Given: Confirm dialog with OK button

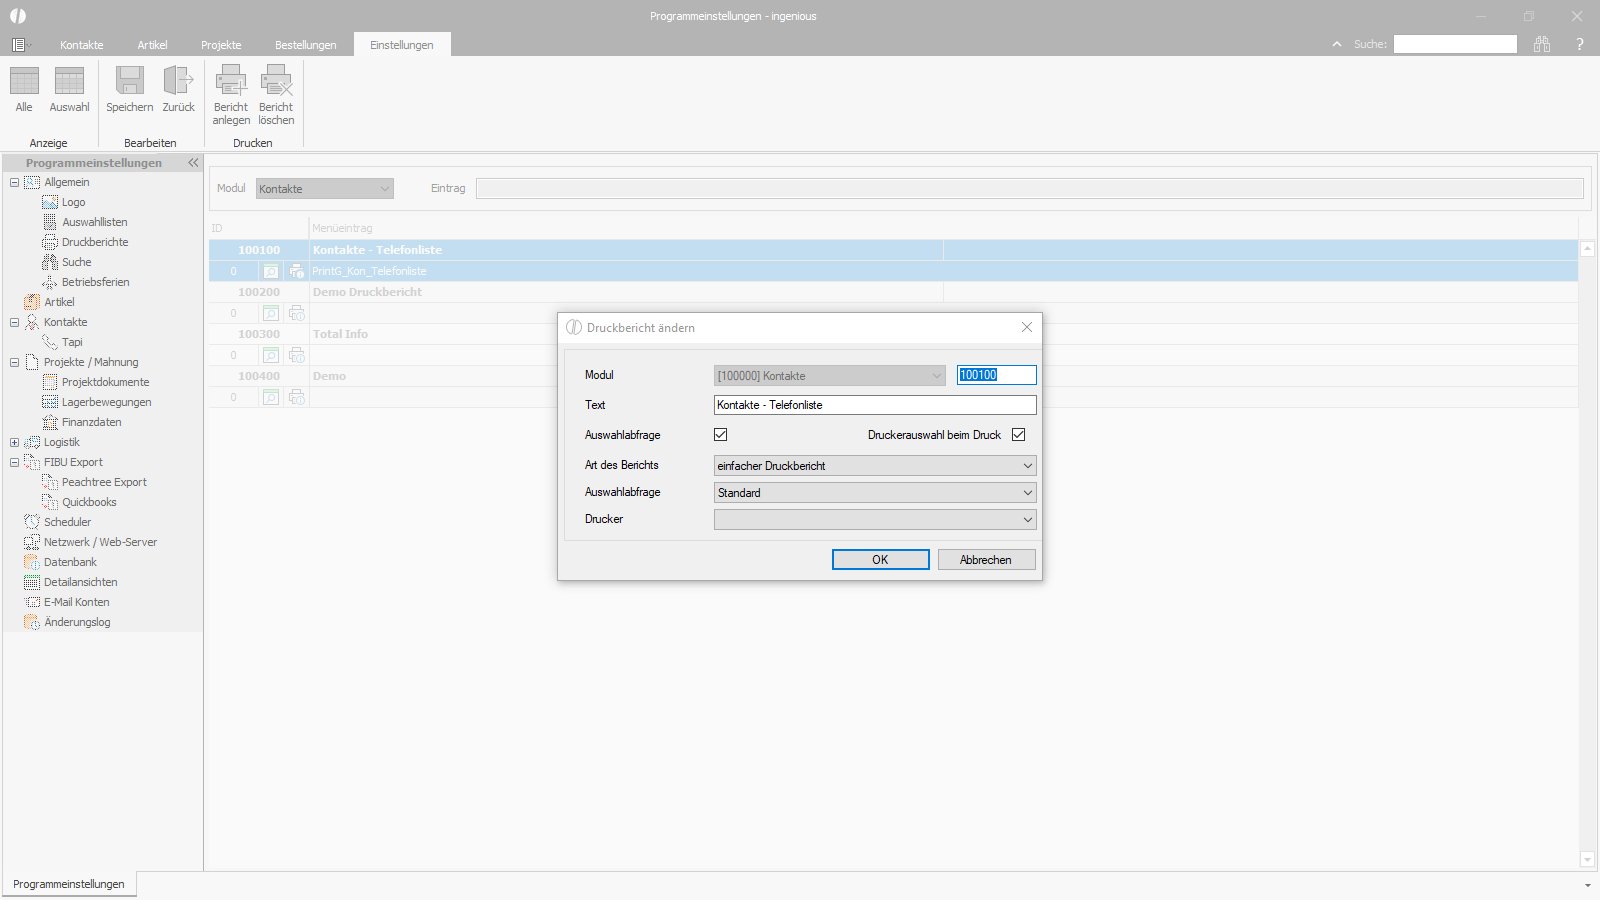Looking at the screenshot, I should point(881,560).
